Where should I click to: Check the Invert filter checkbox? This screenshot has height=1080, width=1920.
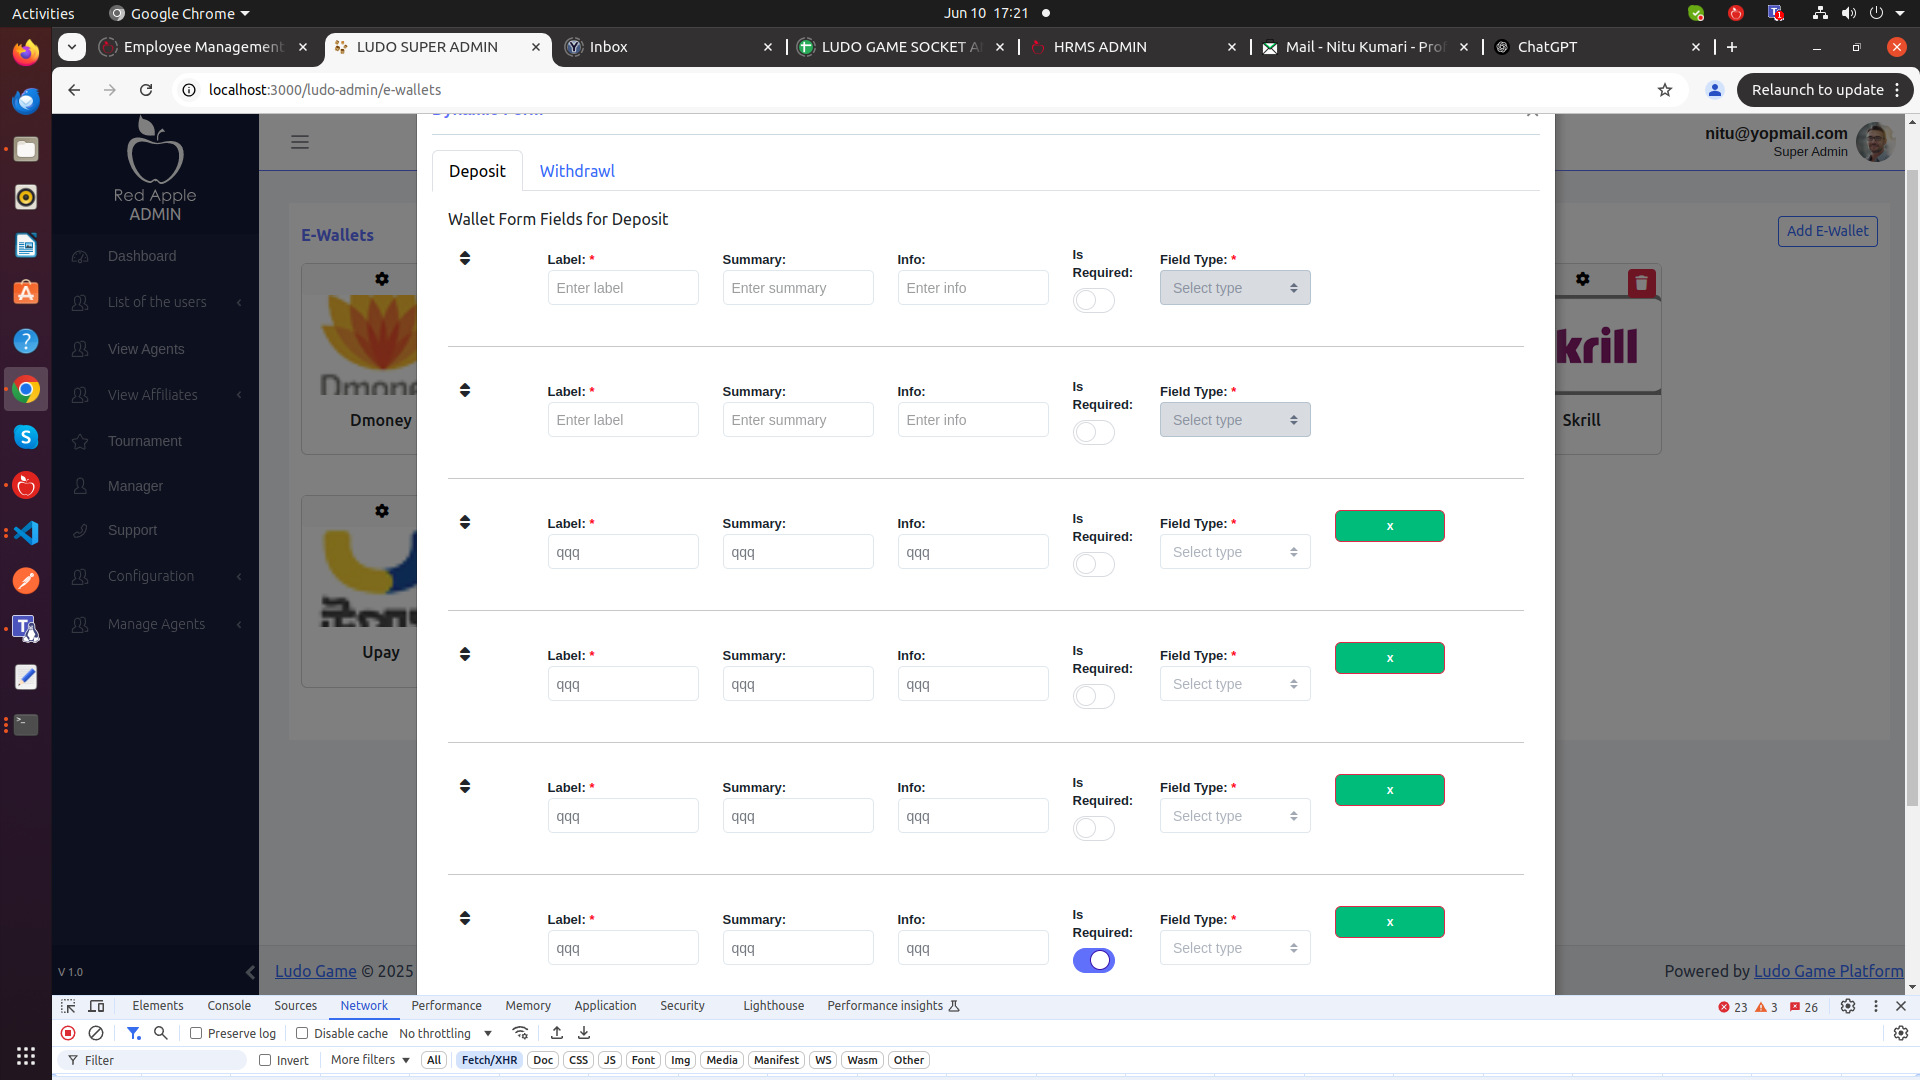[x=265, y=1060]
